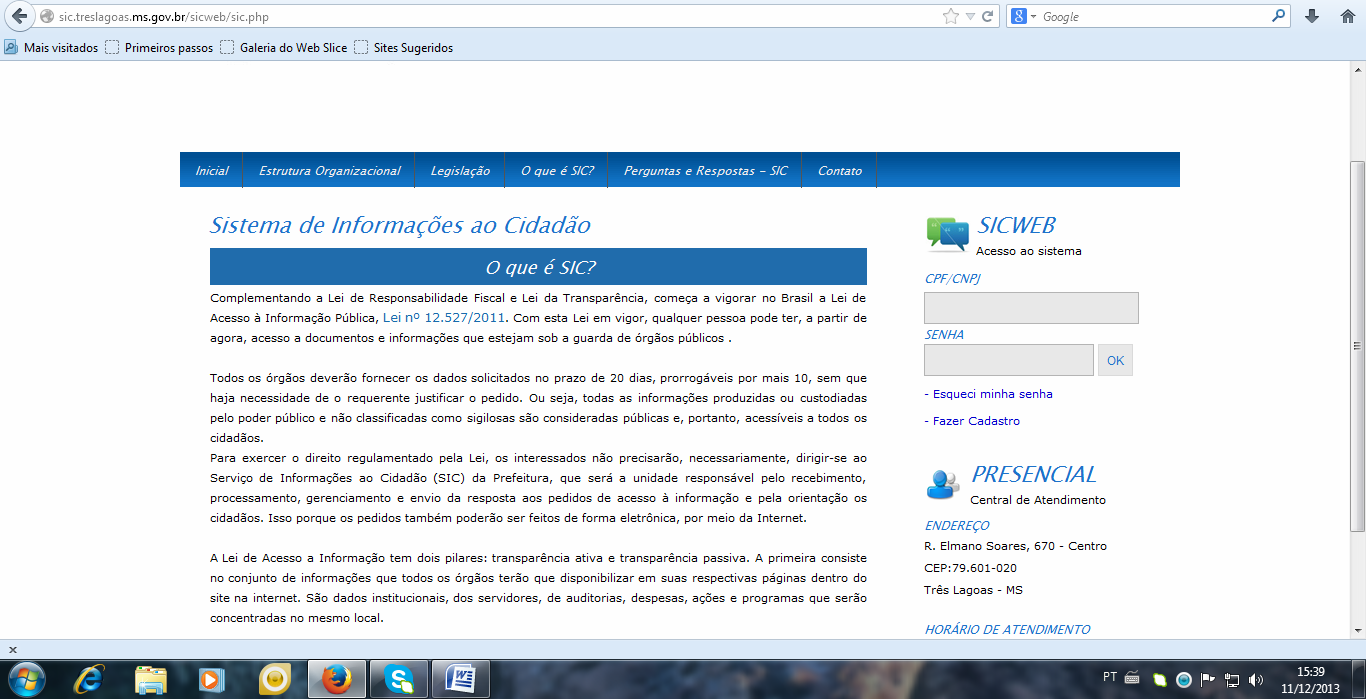
Task: Click the search magnifier icon
Action: click(x=1279, y=16)
